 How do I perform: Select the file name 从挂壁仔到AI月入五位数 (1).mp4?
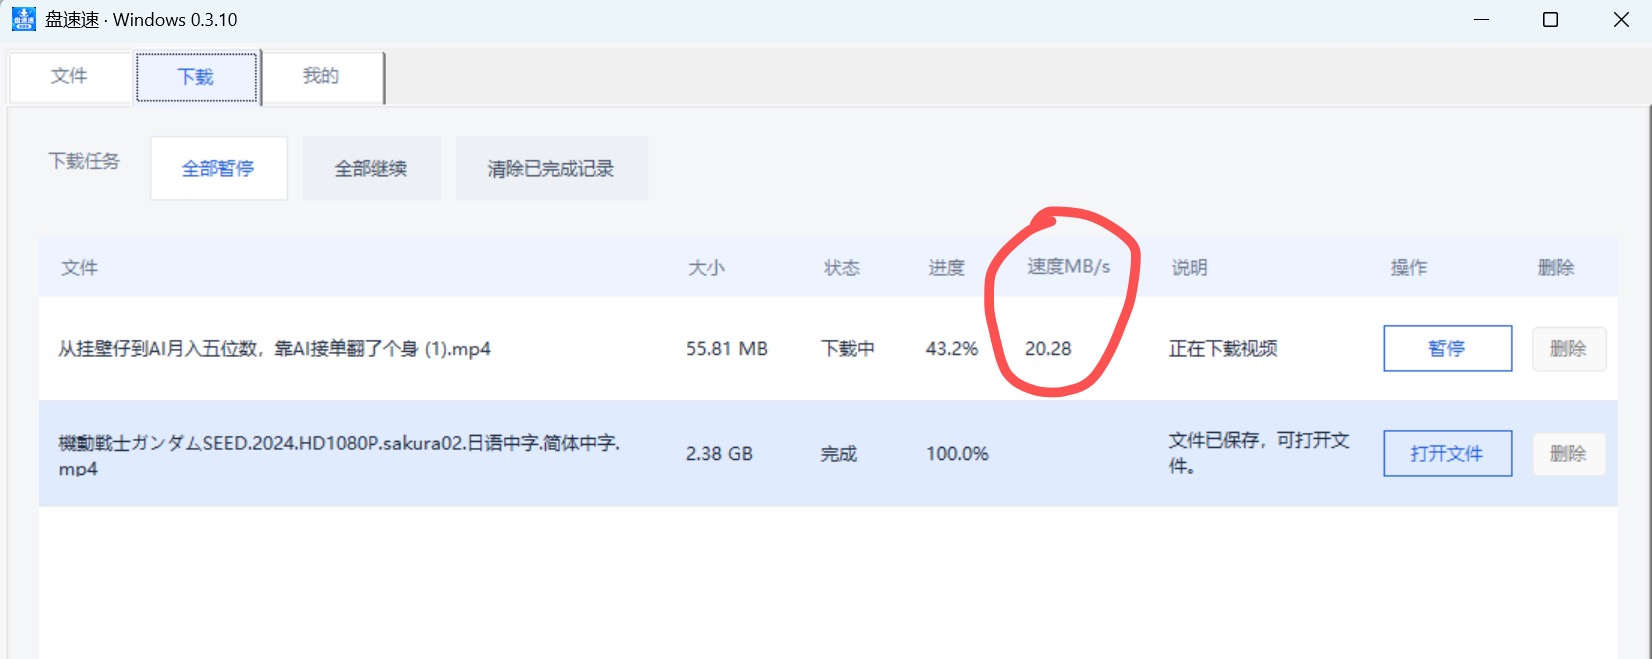274,348
